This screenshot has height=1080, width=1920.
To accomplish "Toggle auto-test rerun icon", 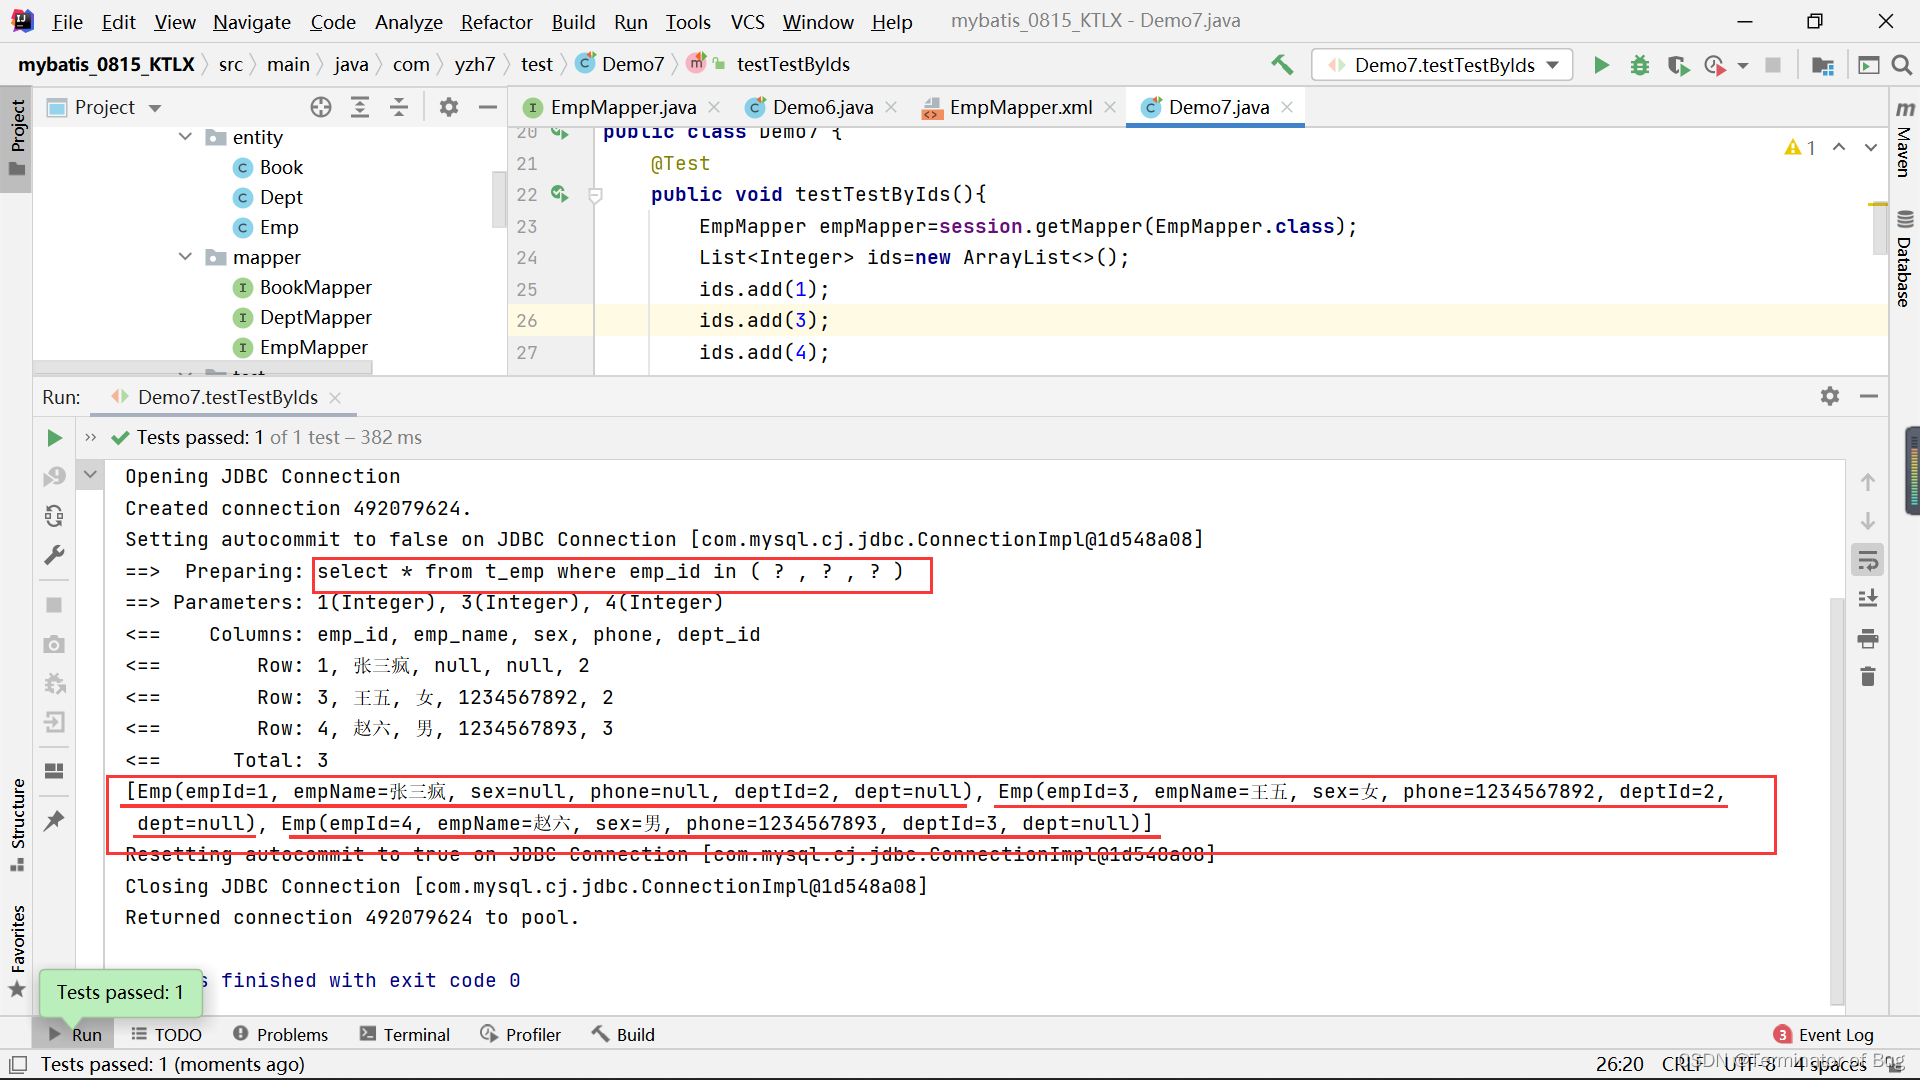I will 54,516.
